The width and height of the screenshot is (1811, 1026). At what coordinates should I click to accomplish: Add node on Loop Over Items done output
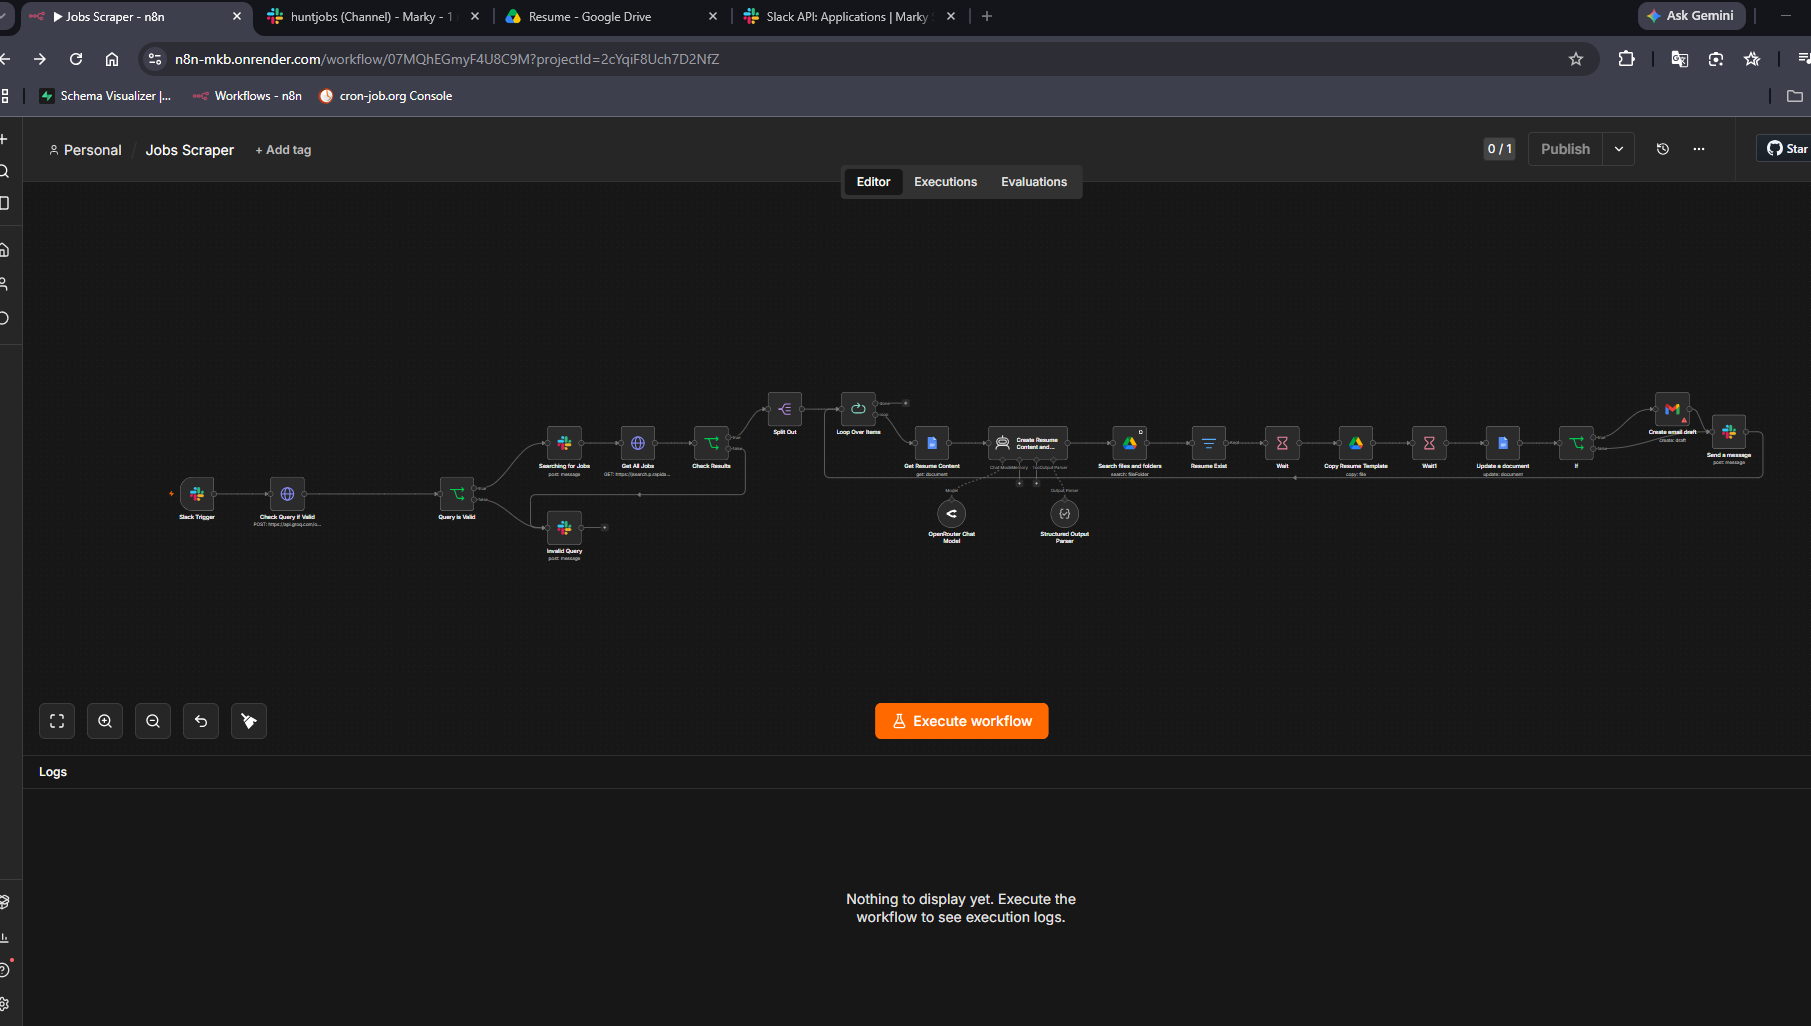coord(906,403)
